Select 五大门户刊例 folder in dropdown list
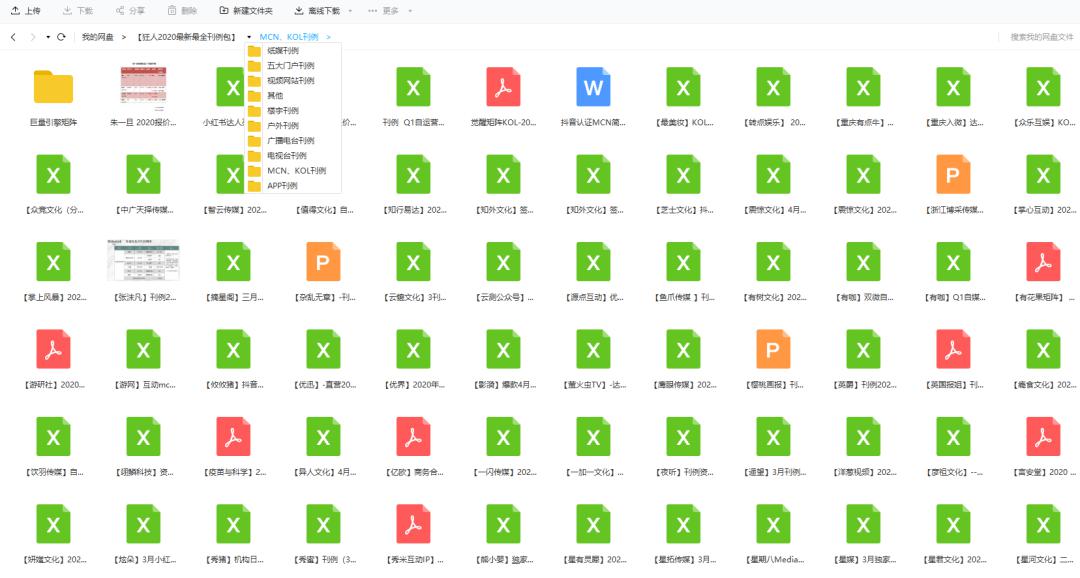 tap(293, 65)
